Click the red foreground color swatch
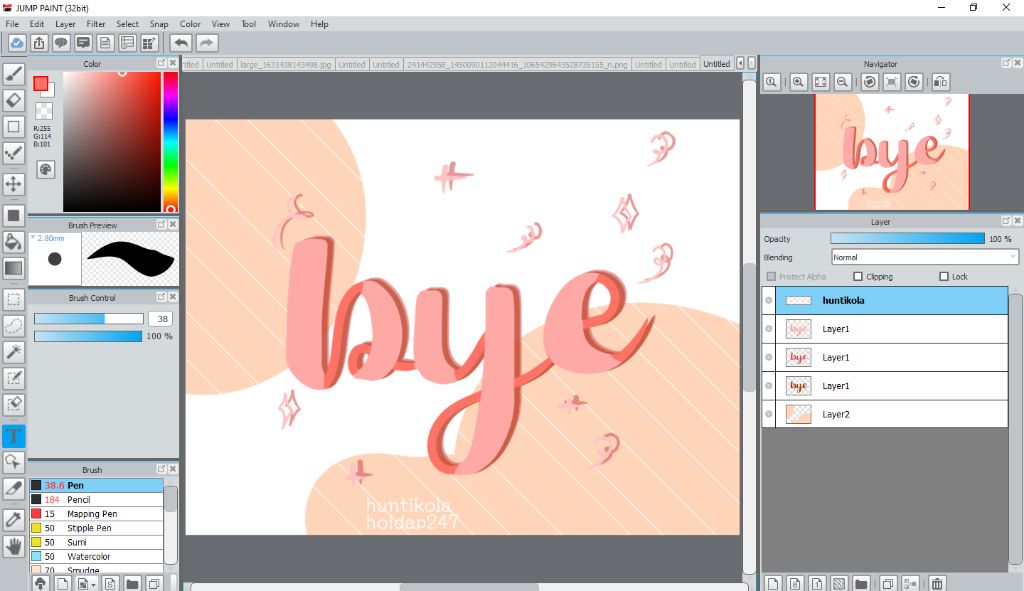 pyautogui.click(x=40, y=84)
